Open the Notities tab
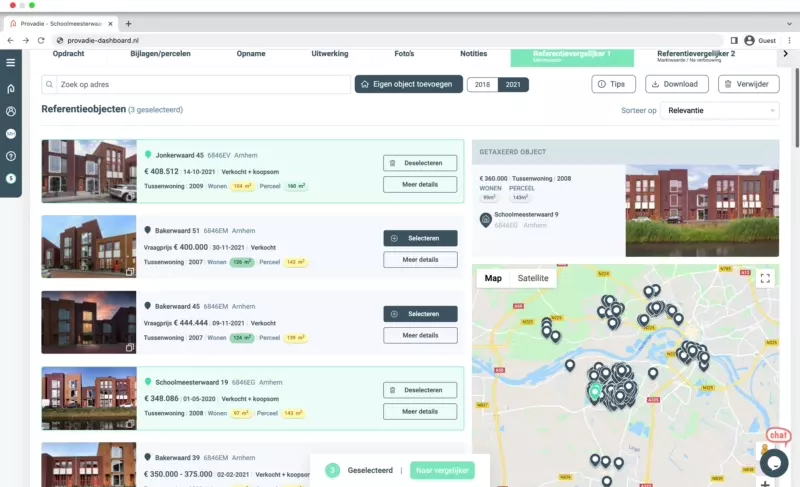Screen dimensions: 800x487 click(x=473, y=54)
